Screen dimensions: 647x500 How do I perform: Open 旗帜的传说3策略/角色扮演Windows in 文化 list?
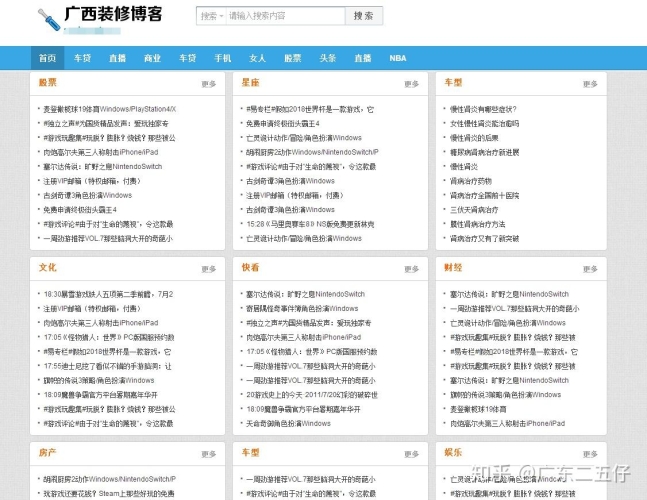pyautogui.click(x=99, y=380)
